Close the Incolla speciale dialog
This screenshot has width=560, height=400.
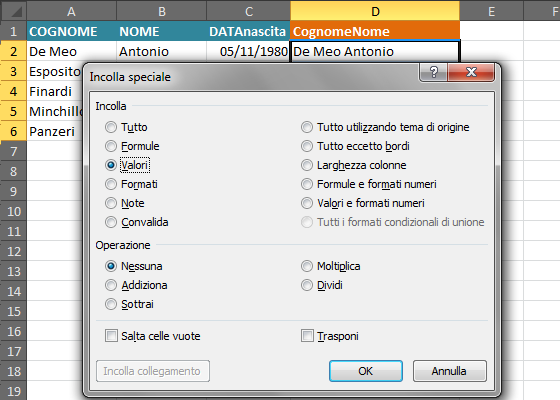[x=471, y=72]
